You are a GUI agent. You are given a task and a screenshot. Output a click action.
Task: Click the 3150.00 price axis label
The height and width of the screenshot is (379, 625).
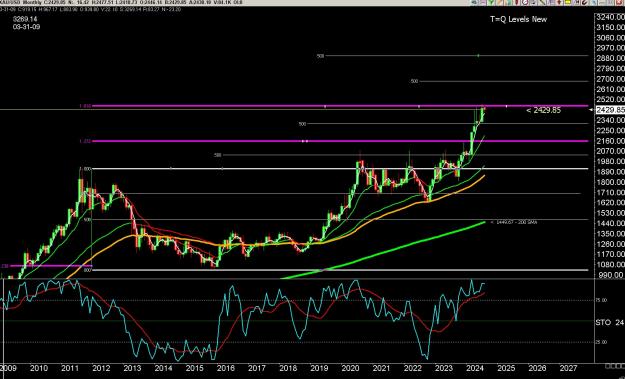[x=610, y=27]
